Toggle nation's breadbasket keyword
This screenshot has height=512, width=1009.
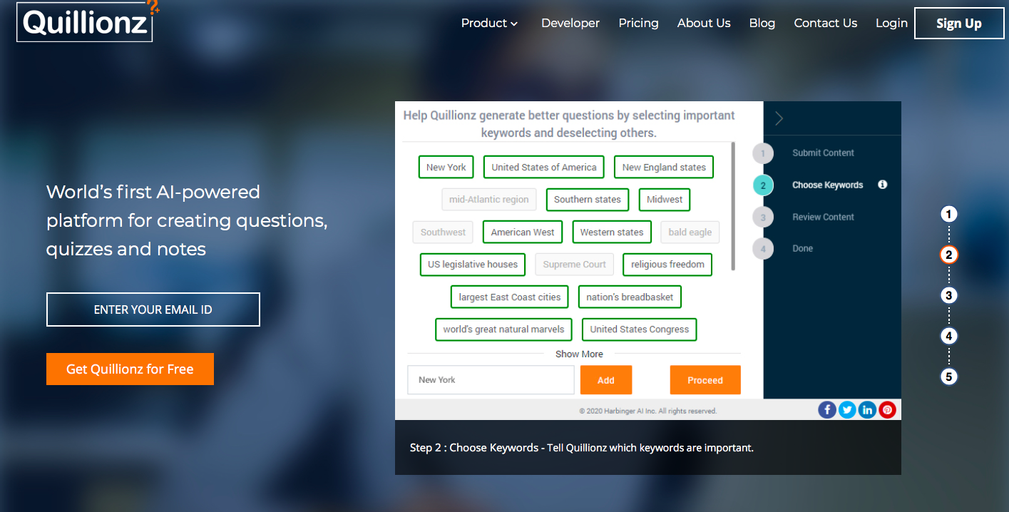click(629, 297)
